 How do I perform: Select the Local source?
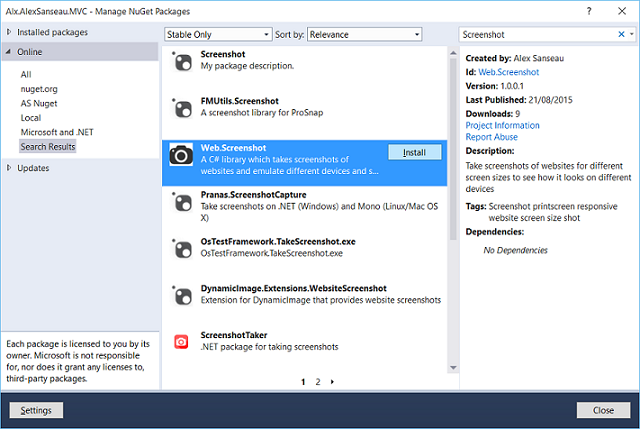31,118
